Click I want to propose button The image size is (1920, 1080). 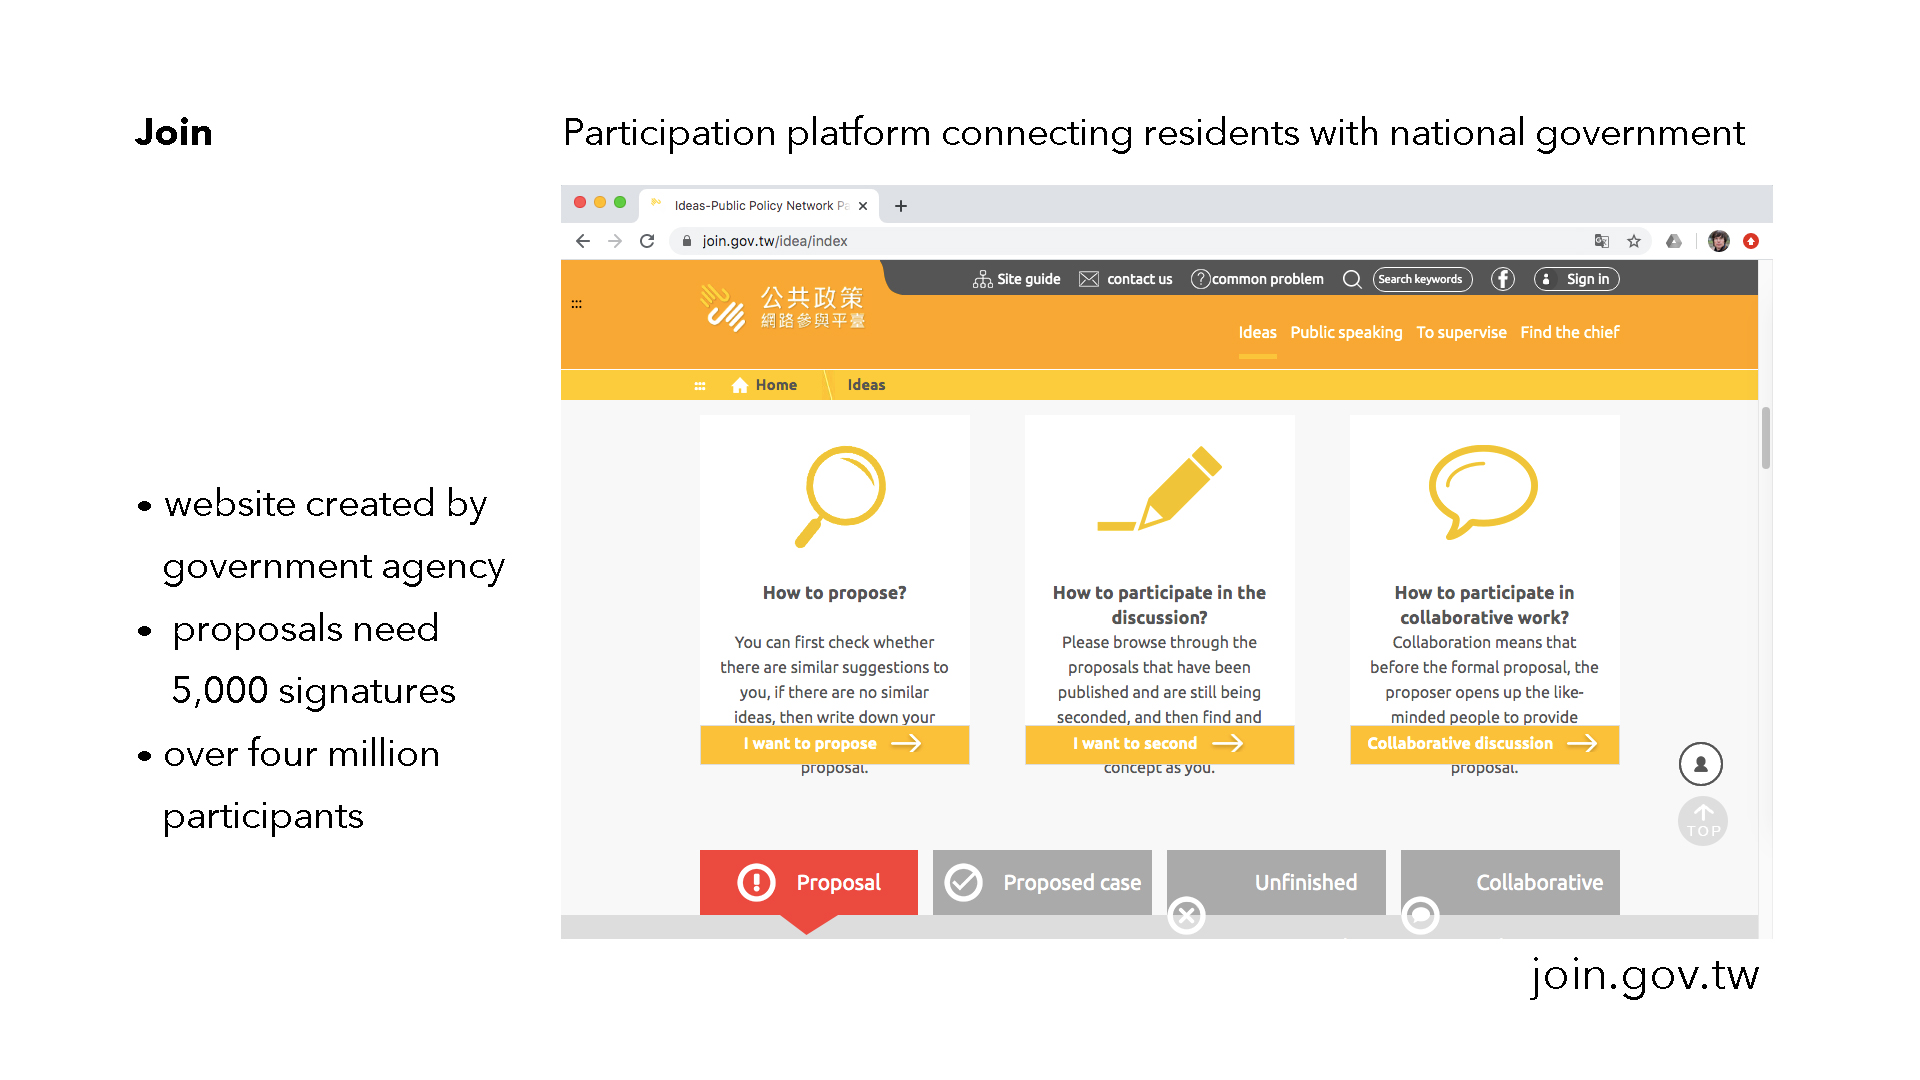click(834, 744)
